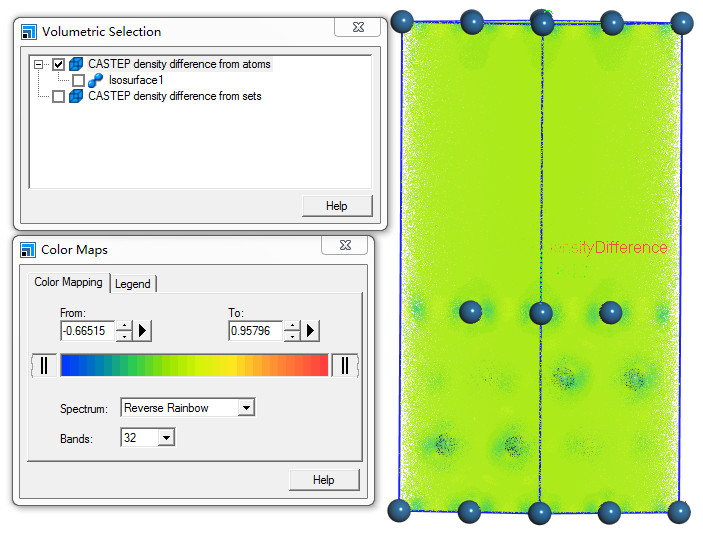The width and height of the screenshot is (703, 536).
Task: Click Help in the Volumetric Selection dialog
Action: [336, 206]
